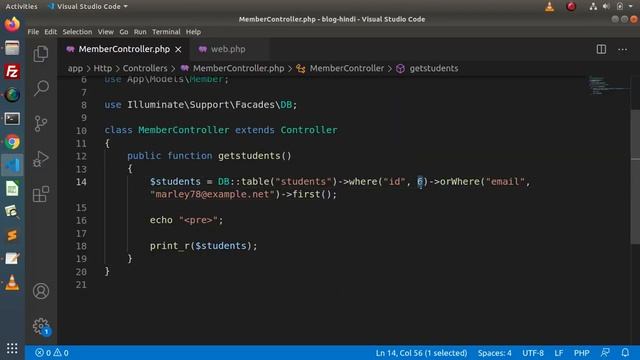The height and width of the screenshot is (360, 640).
Task: Open notifications bell in status bar
Action: point(625,353)
